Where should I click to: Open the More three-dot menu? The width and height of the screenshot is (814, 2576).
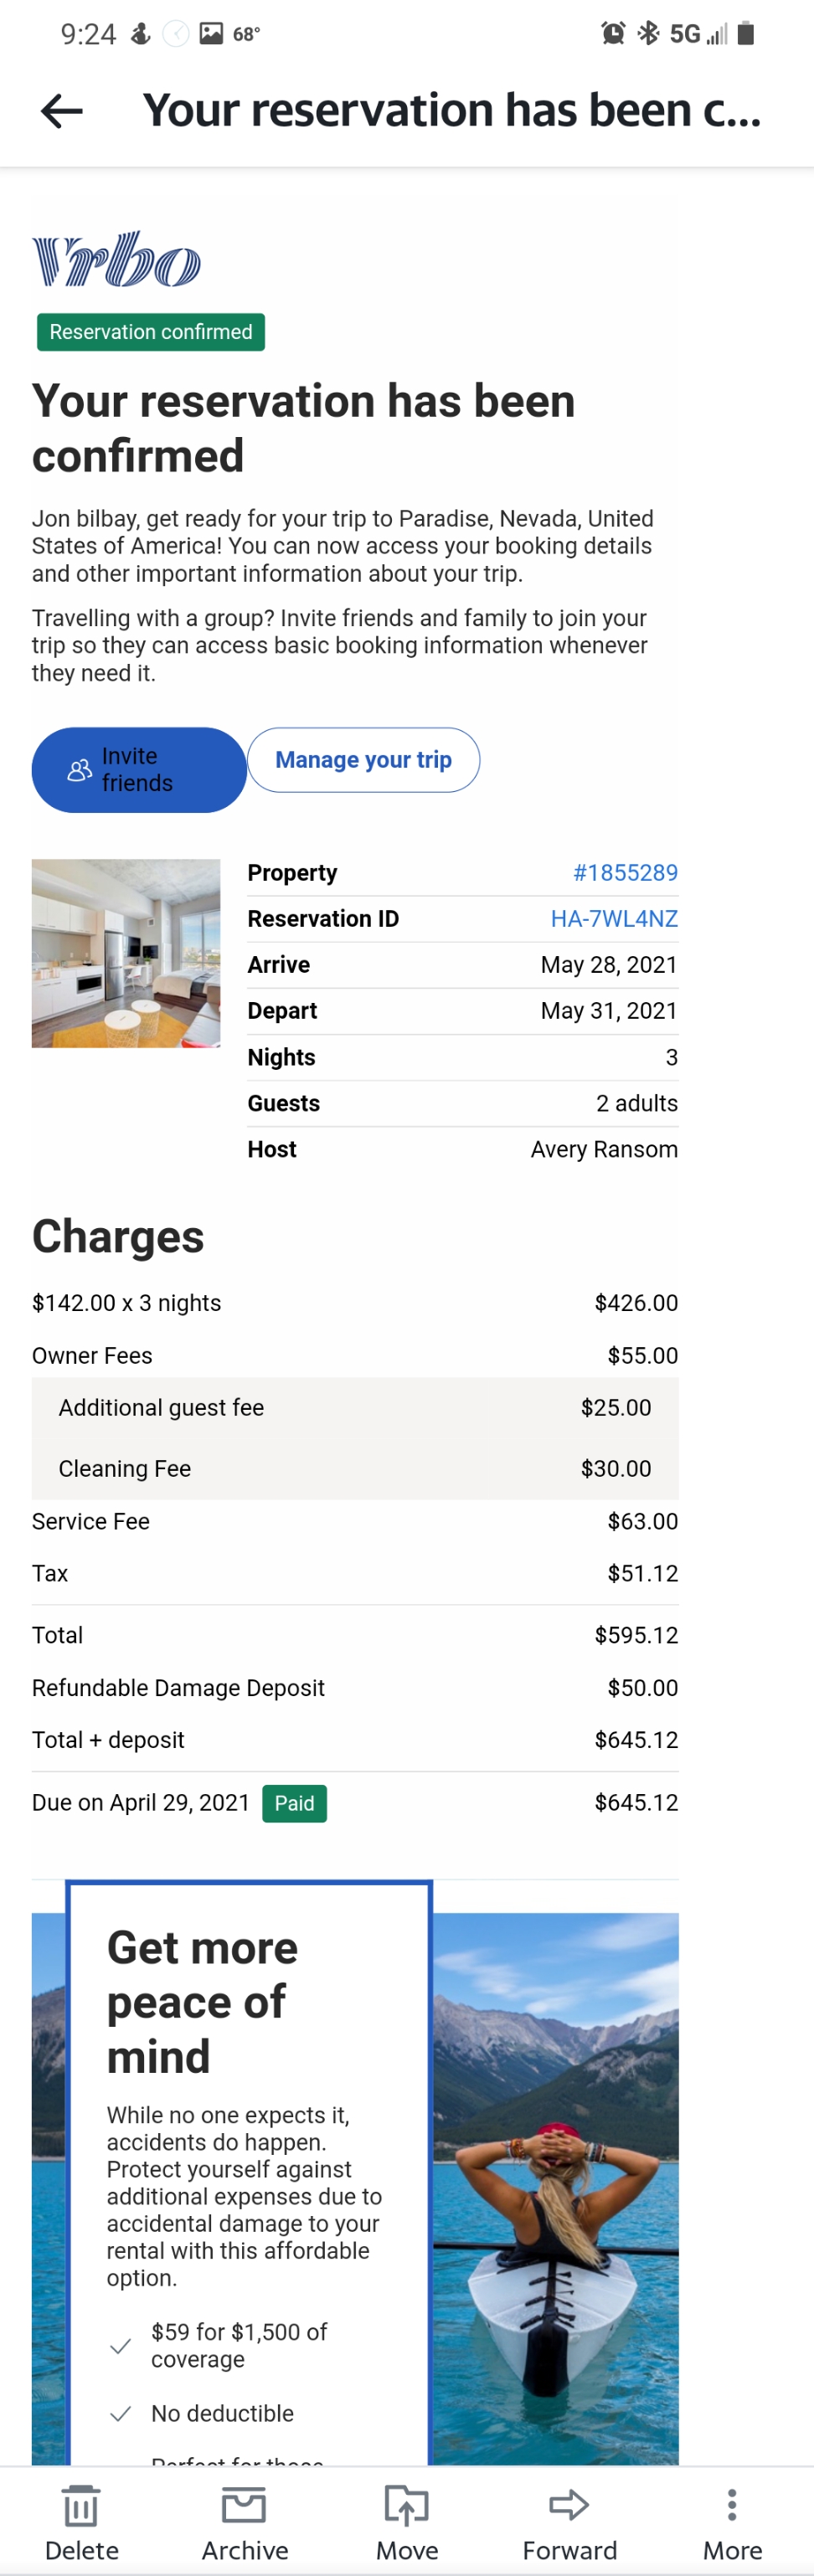732,2505
